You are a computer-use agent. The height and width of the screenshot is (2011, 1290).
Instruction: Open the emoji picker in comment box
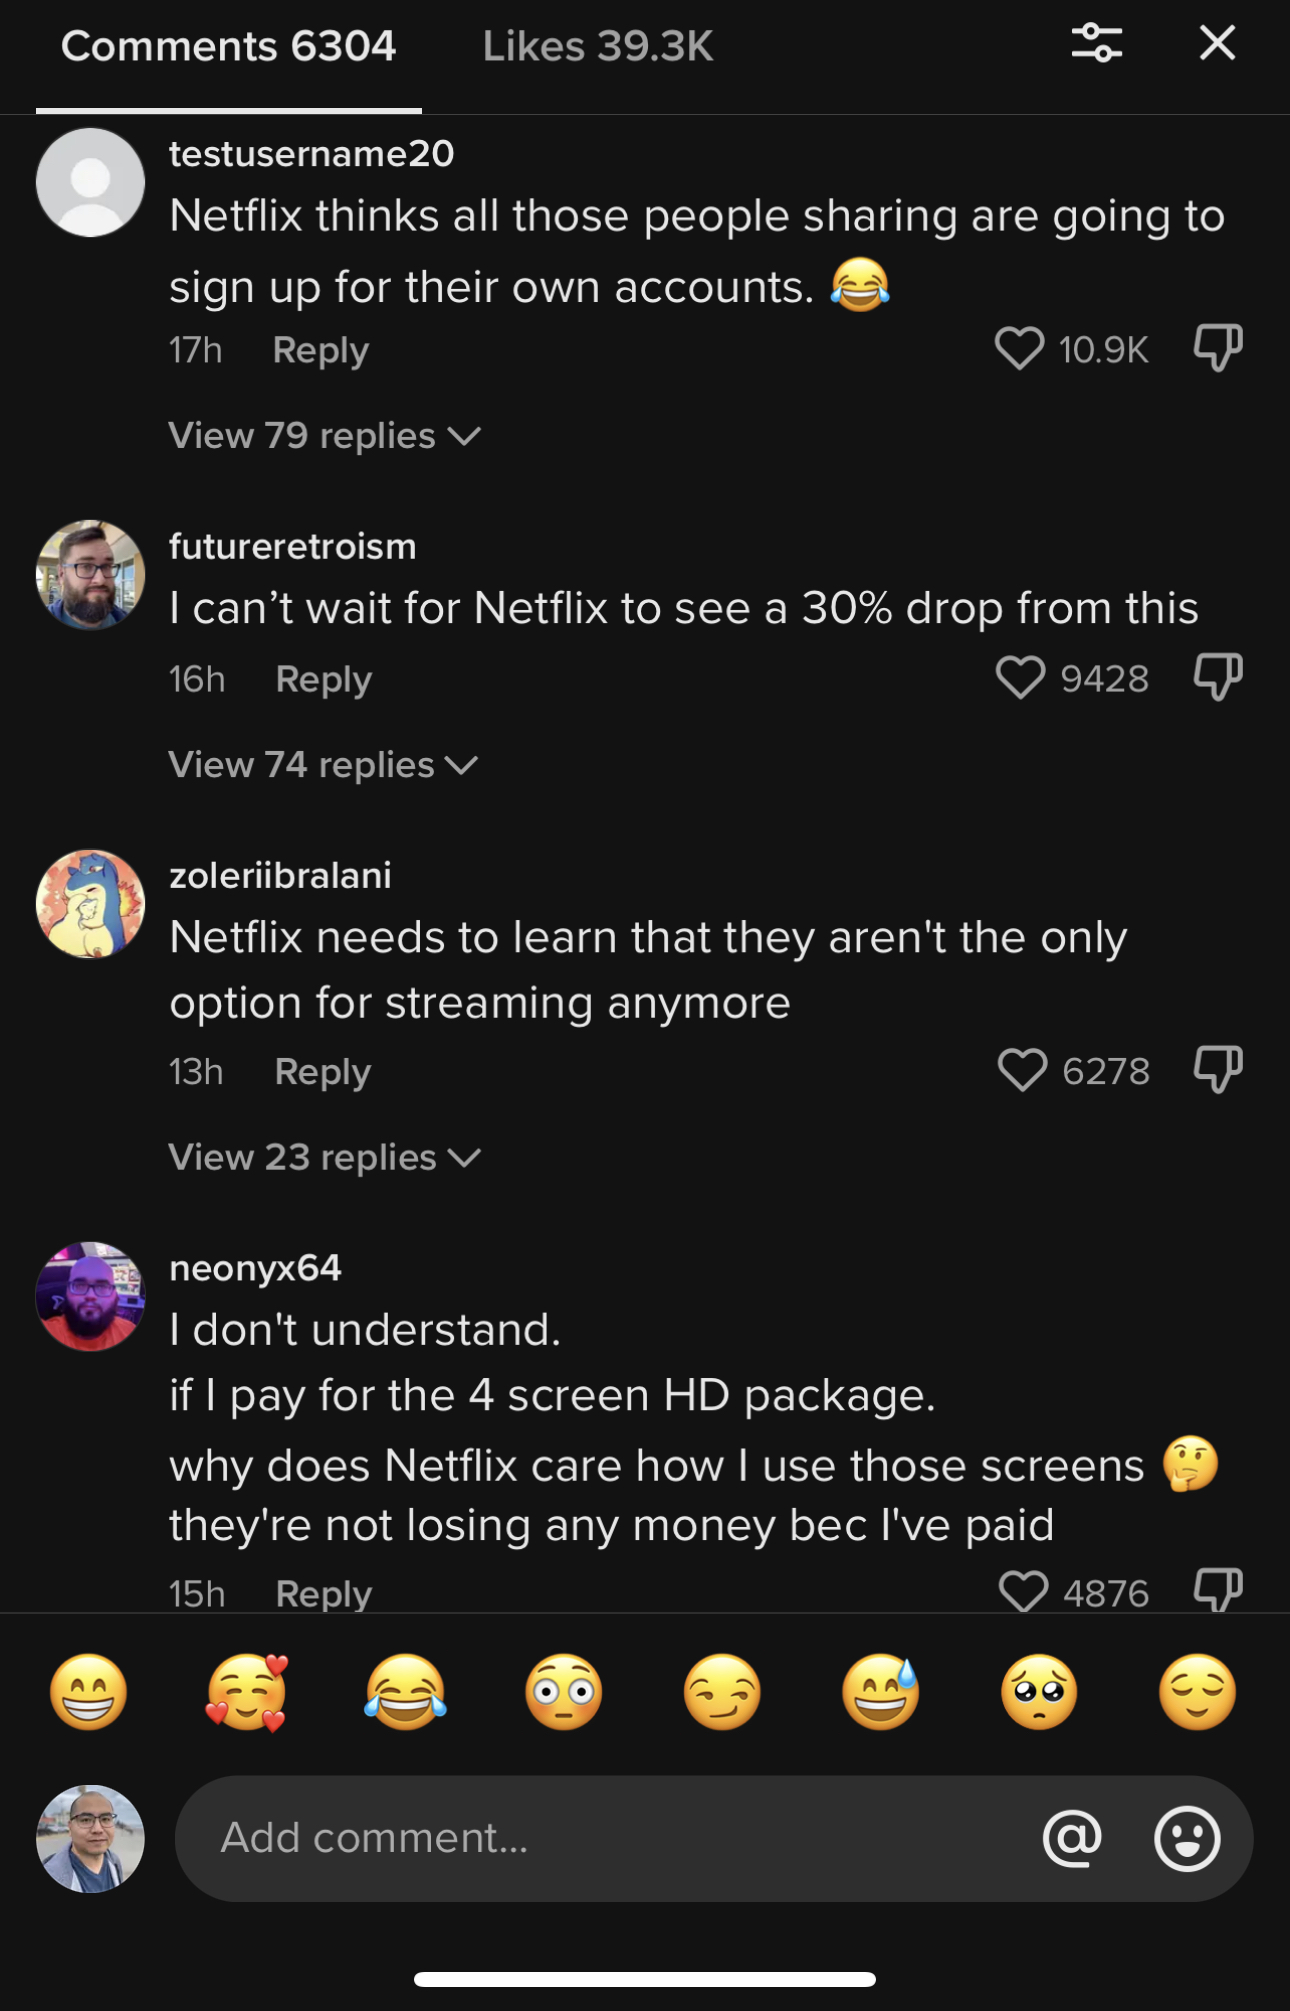pyautogui.click(x=1187, y=1838)
